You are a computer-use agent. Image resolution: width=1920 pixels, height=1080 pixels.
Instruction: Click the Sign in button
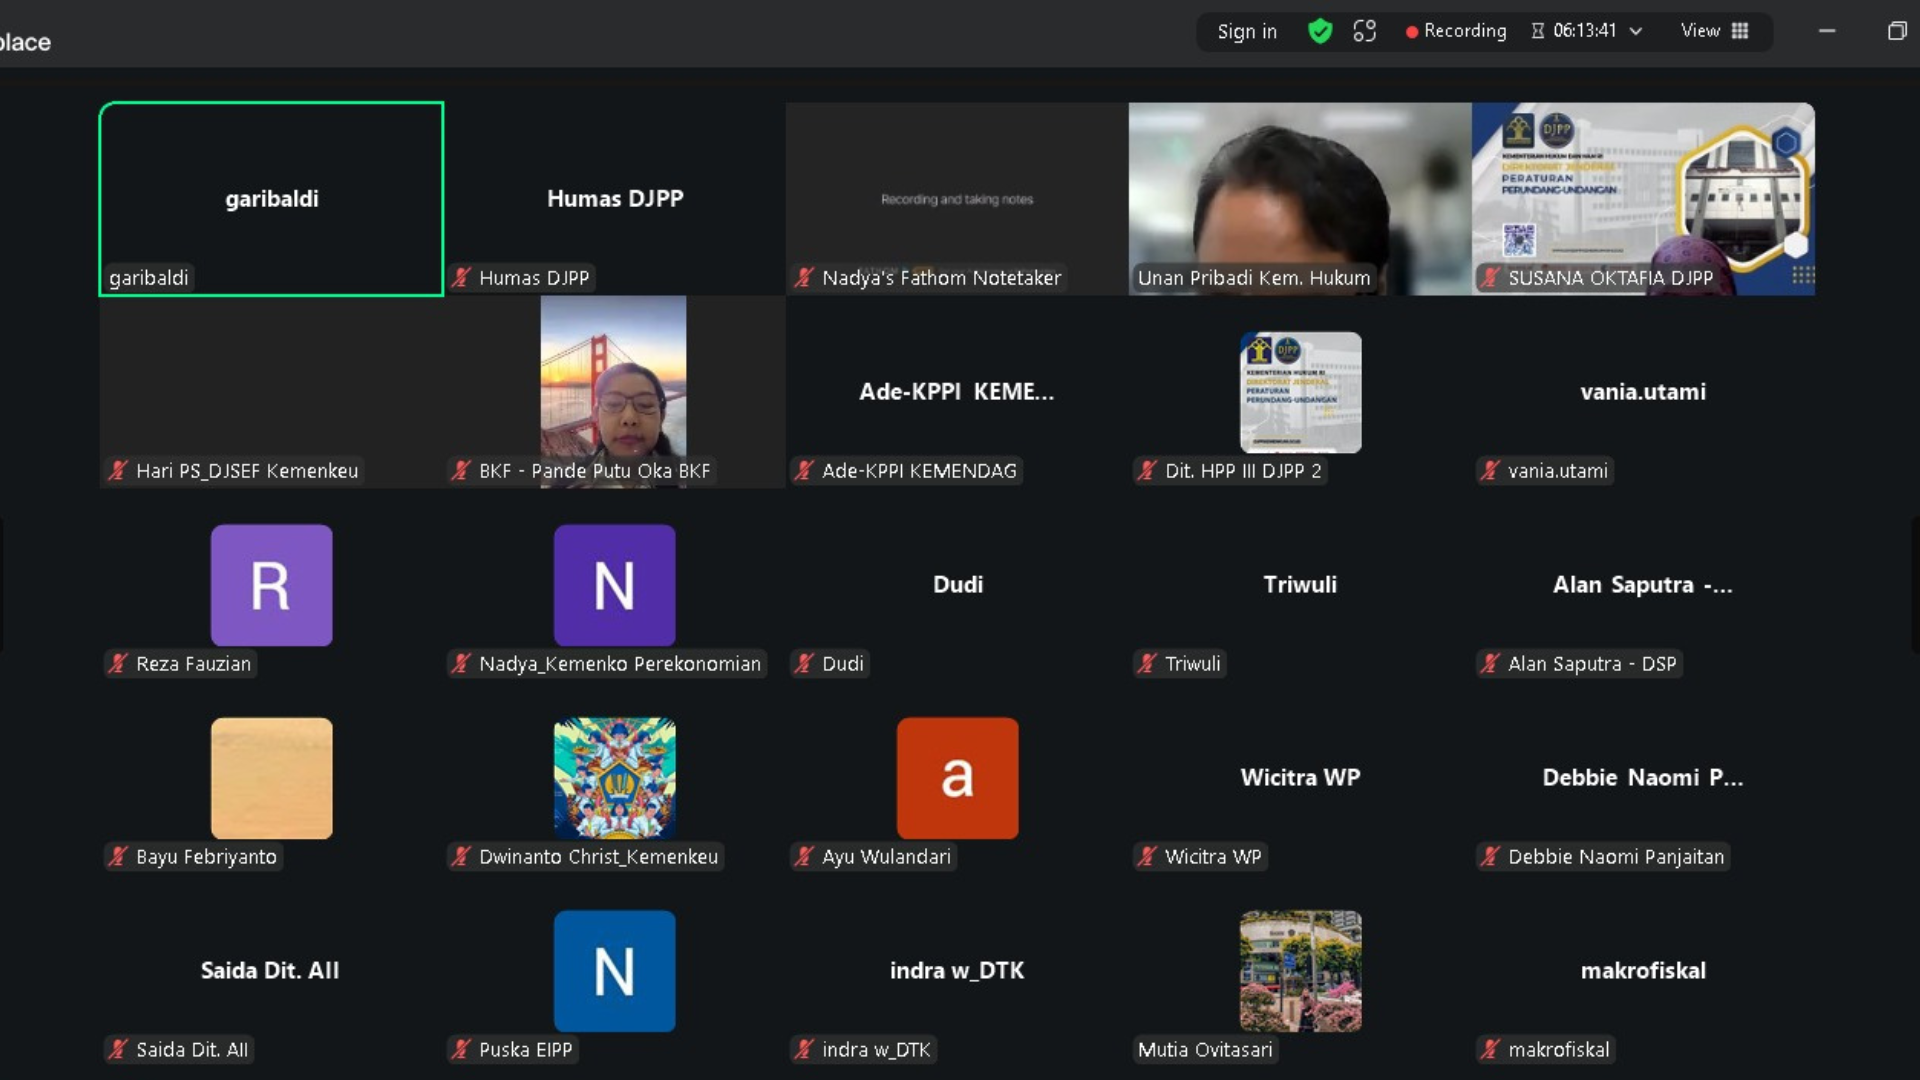(1247, 31)
